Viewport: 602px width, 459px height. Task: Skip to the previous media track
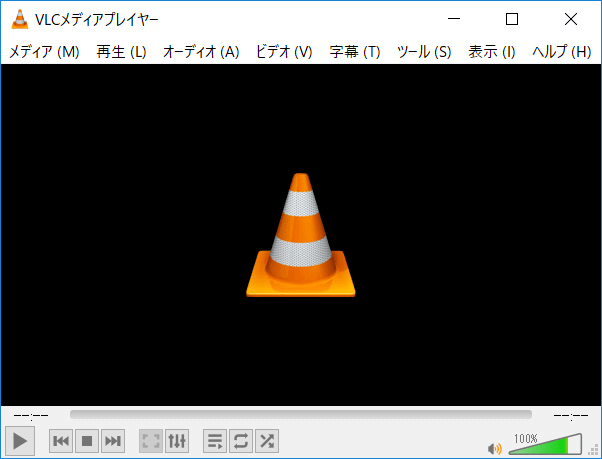click(x=61, y=441)
